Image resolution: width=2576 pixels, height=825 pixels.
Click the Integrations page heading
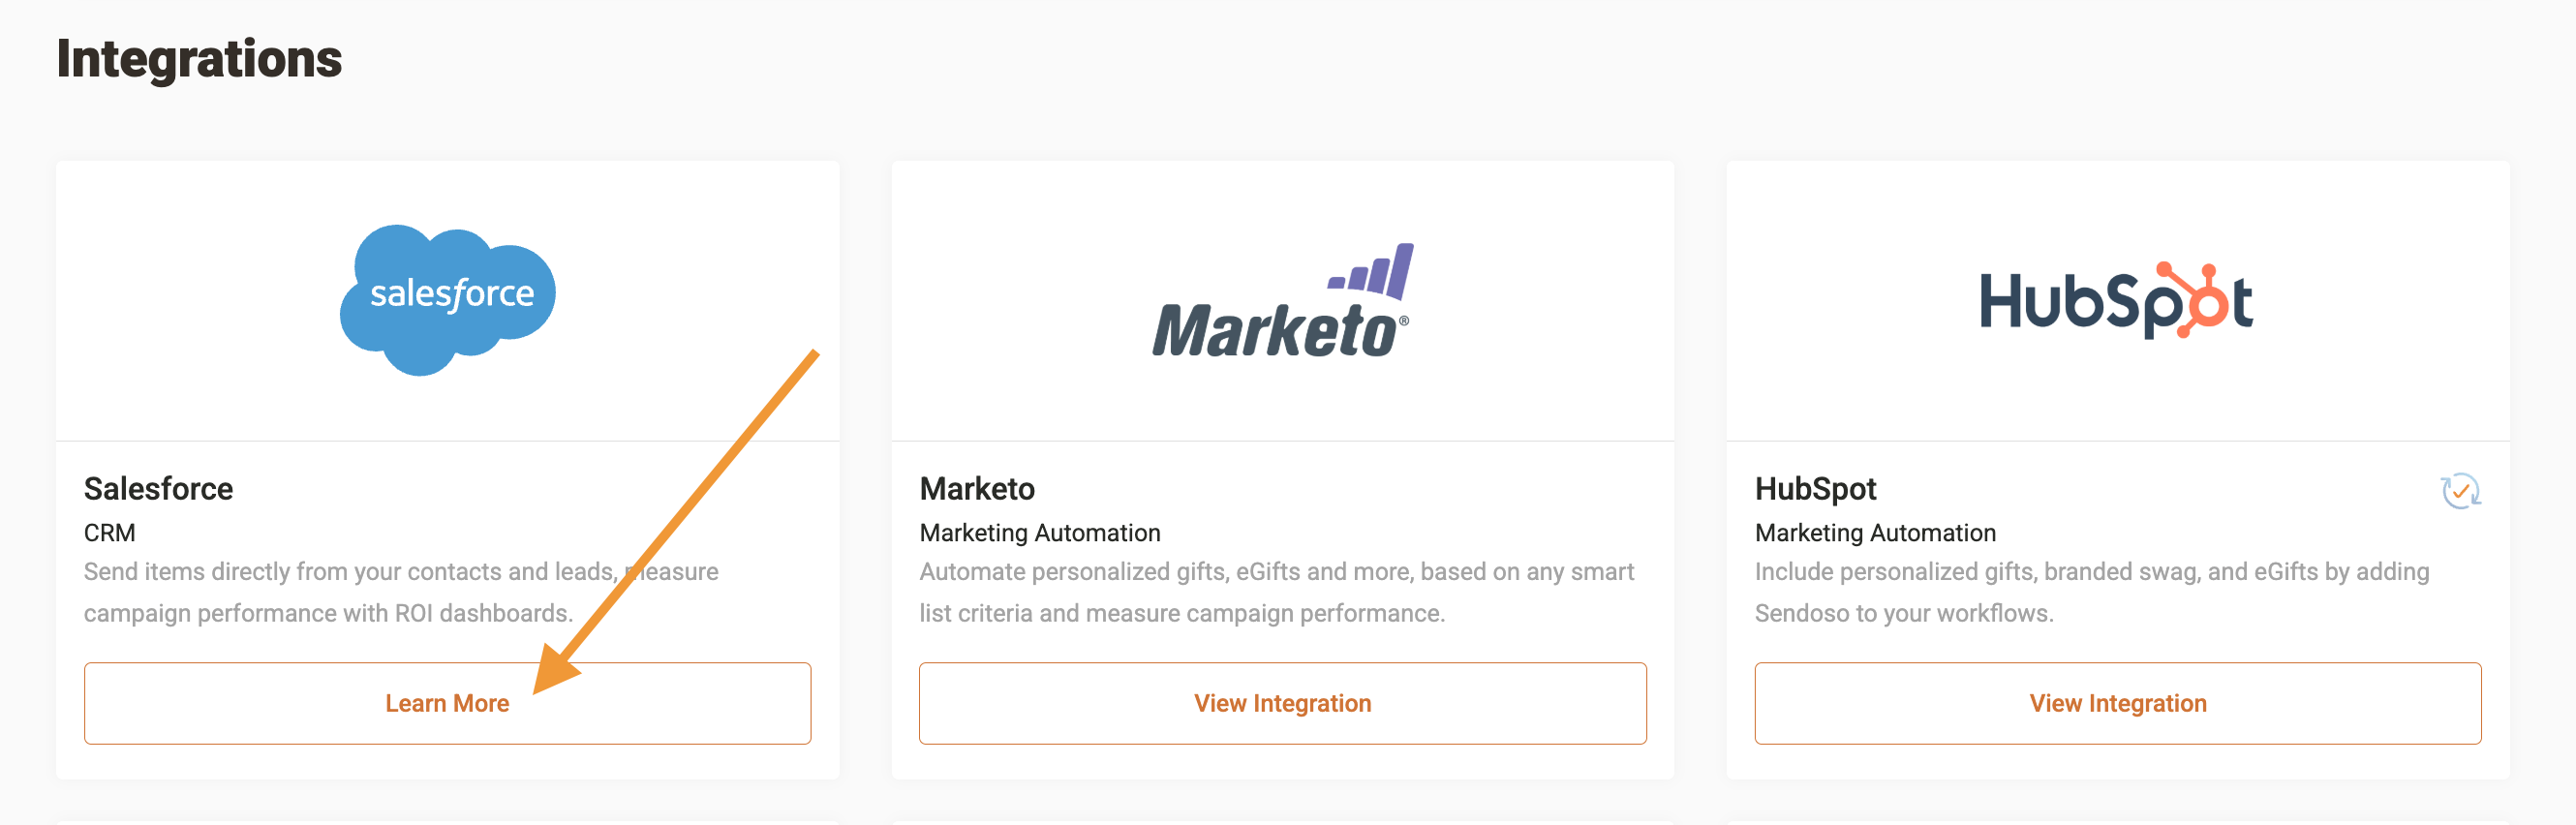[x=199, y=58]
